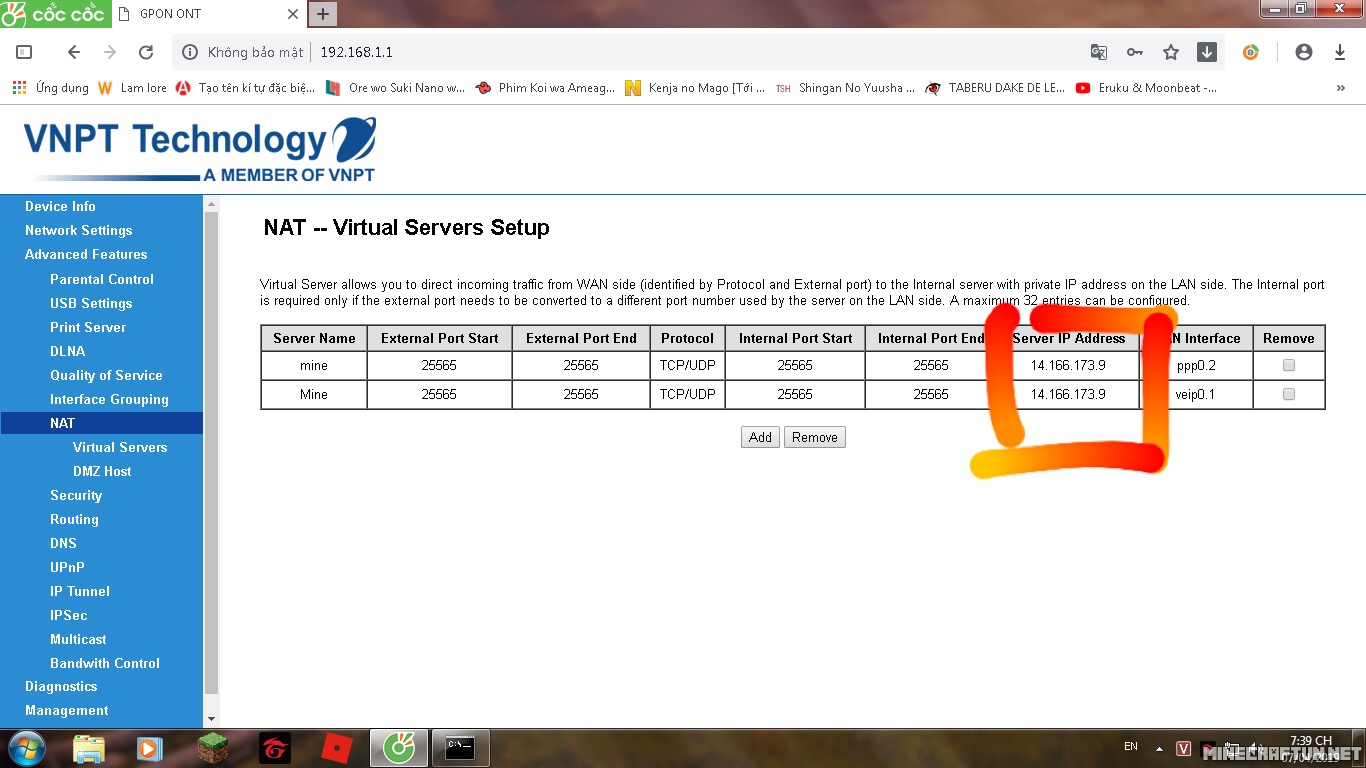Screen dimensions: 1366x768
Task: Click the saved passwords key icon
Action: [1135, 52]
